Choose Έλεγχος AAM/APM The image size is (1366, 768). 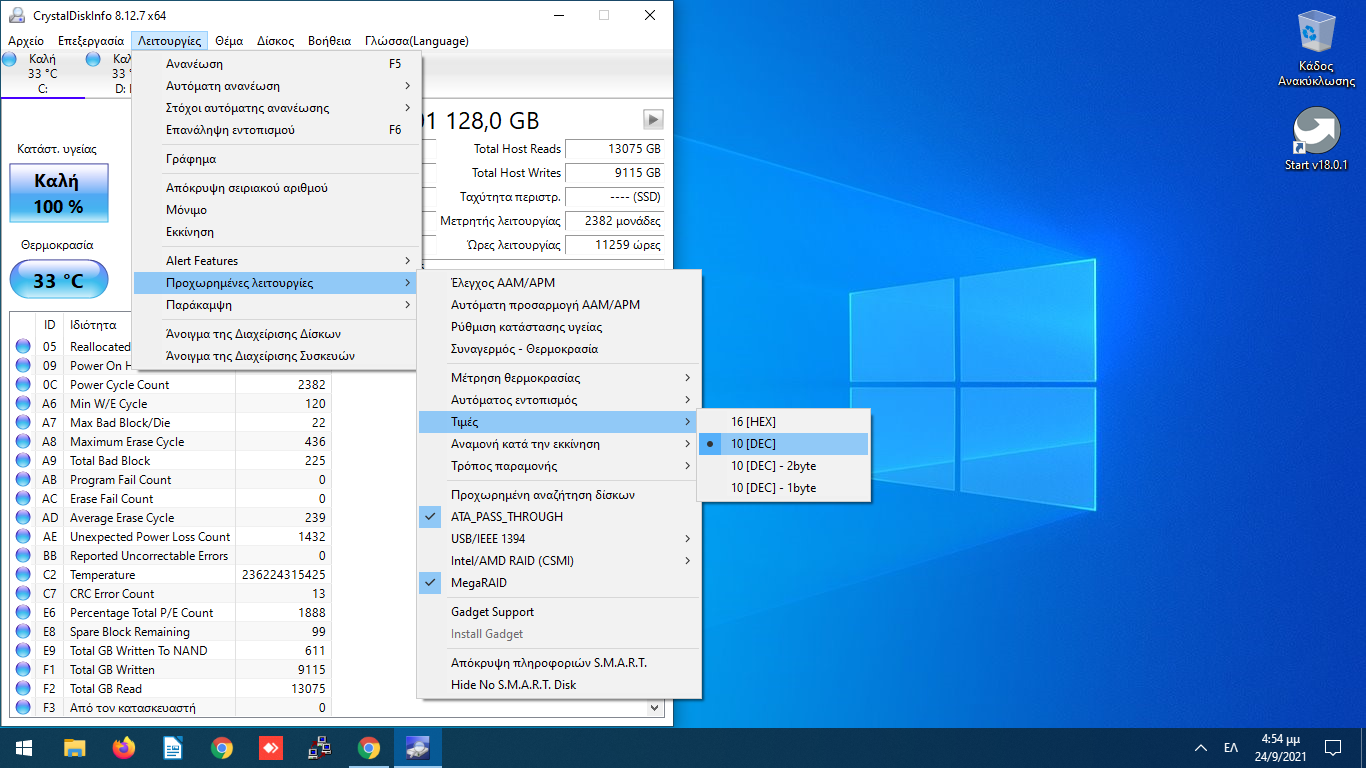[x=559, y=283]
